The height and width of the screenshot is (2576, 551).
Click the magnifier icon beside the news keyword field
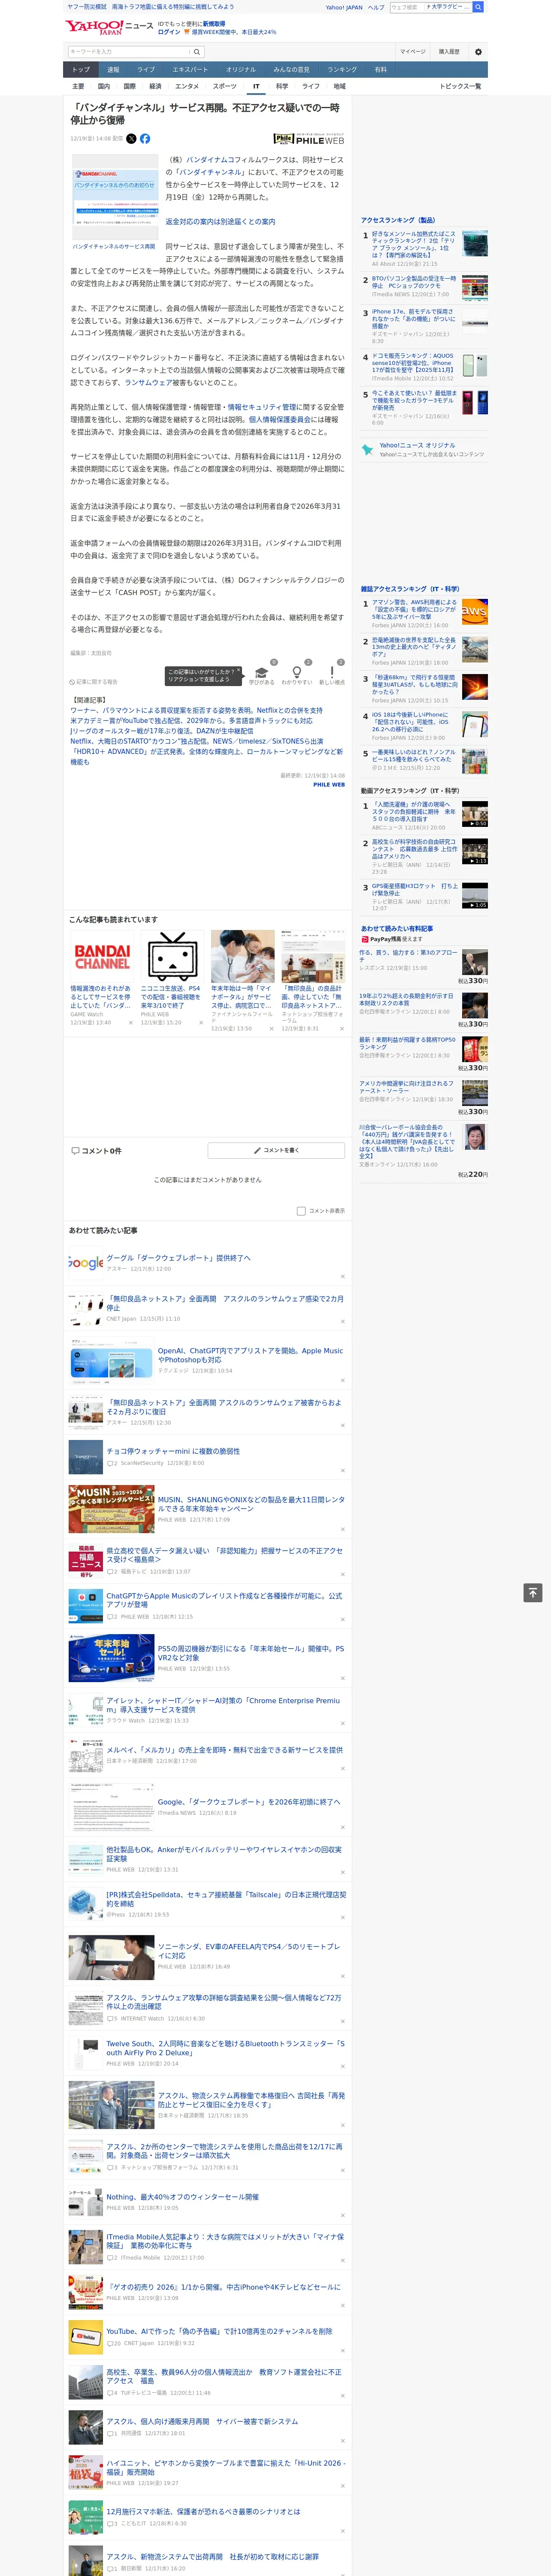click(x=197, y=52)
